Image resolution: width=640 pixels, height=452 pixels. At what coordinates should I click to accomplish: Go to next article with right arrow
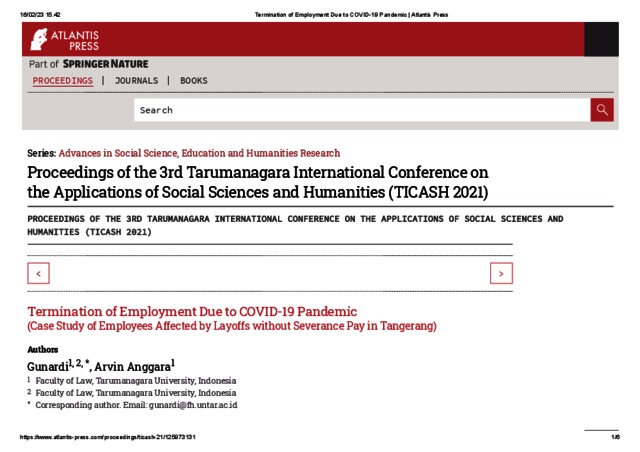pyautogui.click(x=501, y=273)
